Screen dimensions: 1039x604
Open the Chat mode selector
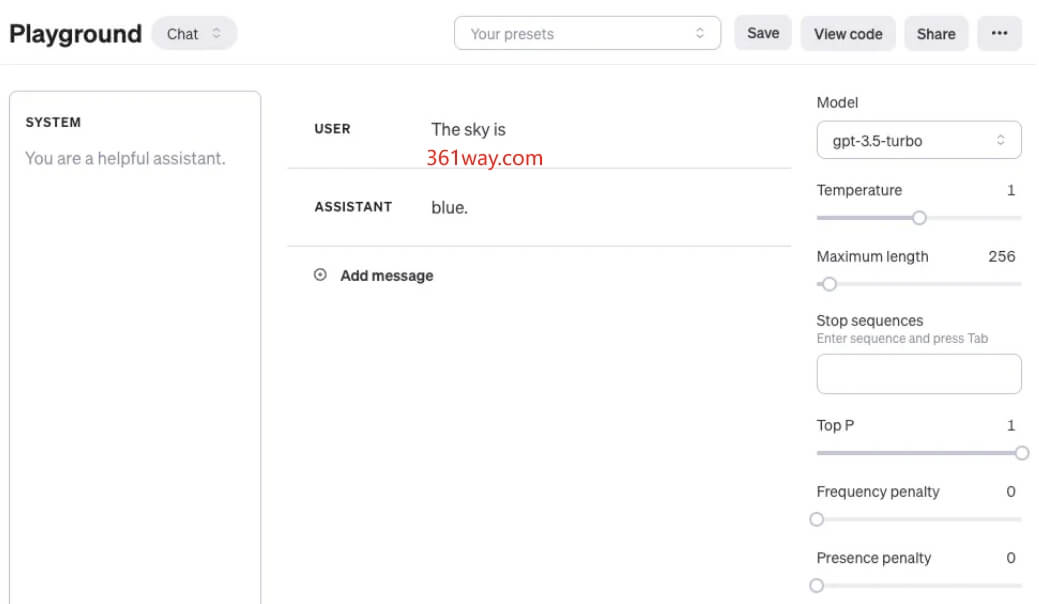[194, 34]
